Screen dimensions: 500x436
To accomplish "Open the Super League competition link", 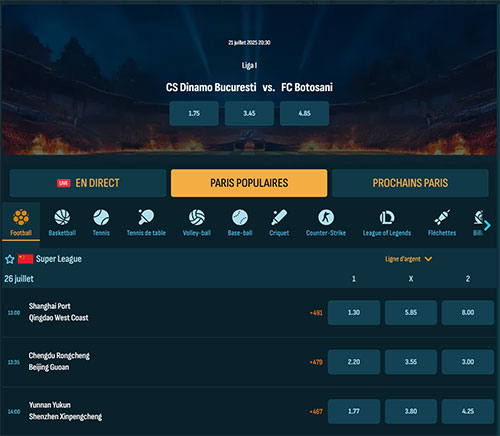I will (59, 259).
